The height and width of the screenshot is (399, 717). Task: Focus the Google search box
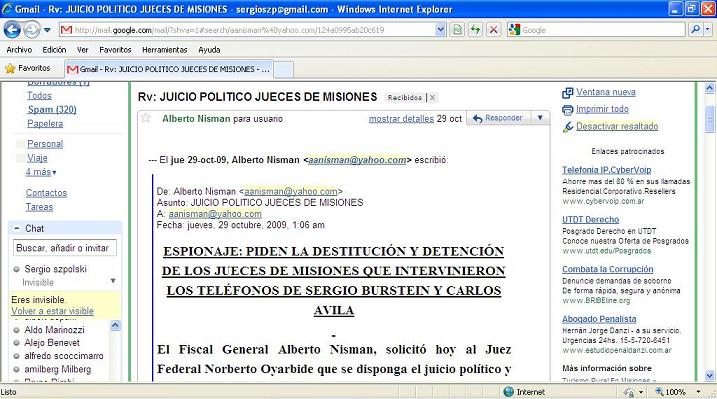pyautogui.click(x=603, y=30)
